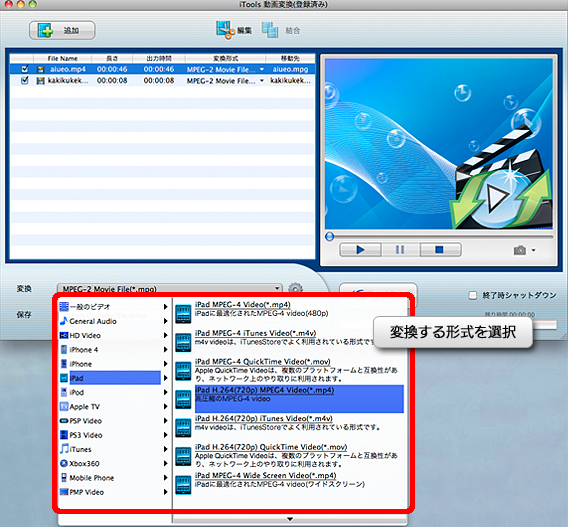Click the aiueo.mp4 file type icon
Screen dimensions: 568x530
pos(41,69)
